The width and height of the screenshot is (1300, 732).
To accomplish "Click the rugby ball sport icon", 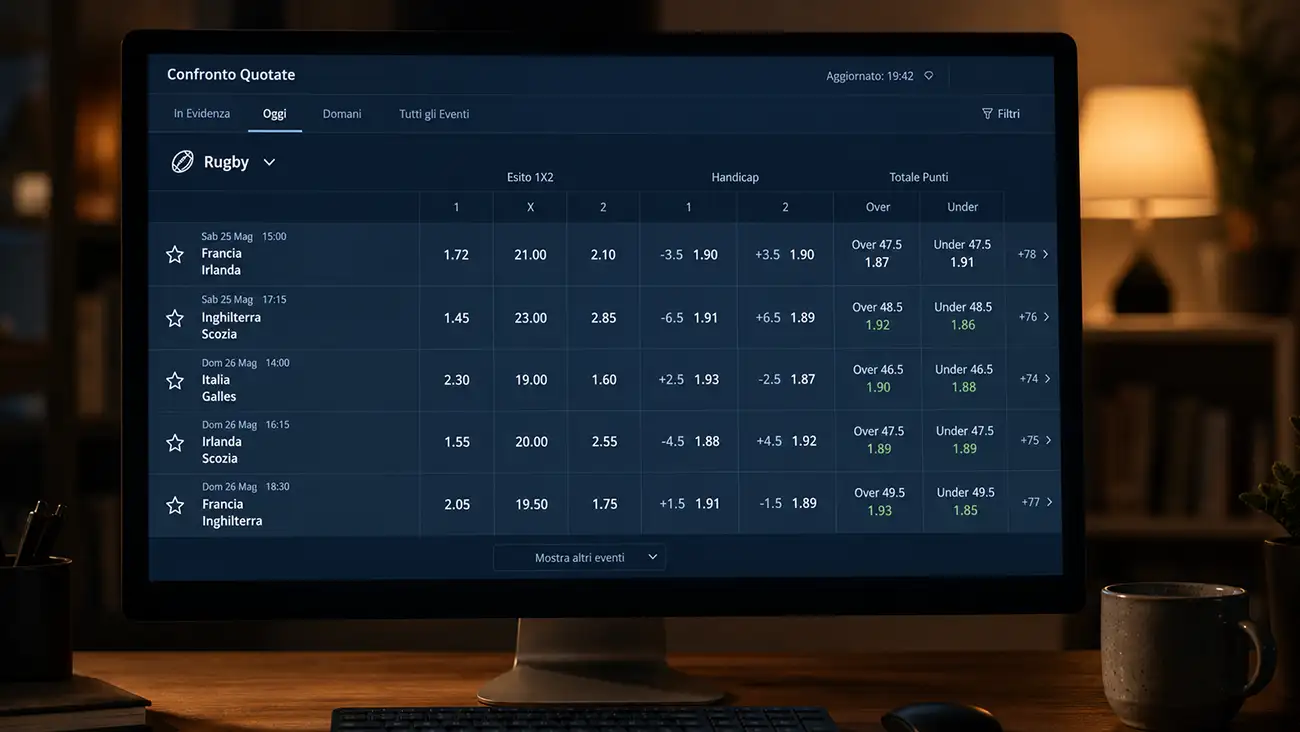I will 182,162.
